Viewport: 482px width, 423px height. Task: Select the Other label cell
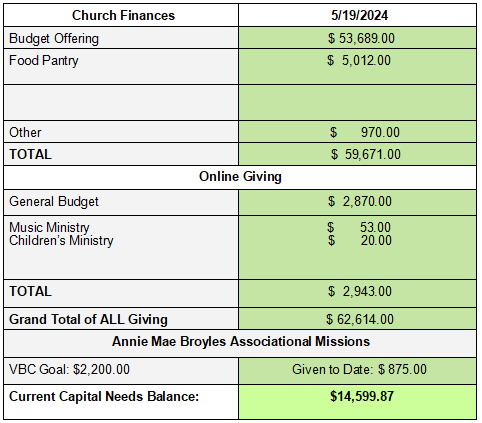coord(121,132)
